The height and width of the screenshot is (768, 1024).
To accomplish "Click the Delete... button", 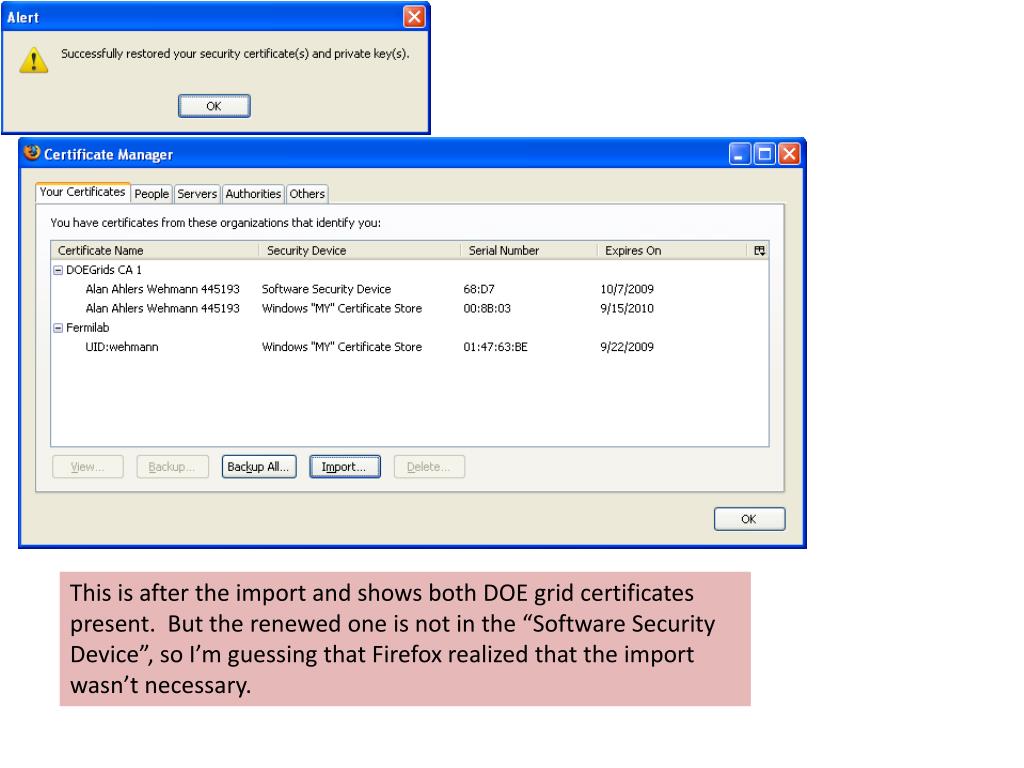I will click(x=429, y=467).
